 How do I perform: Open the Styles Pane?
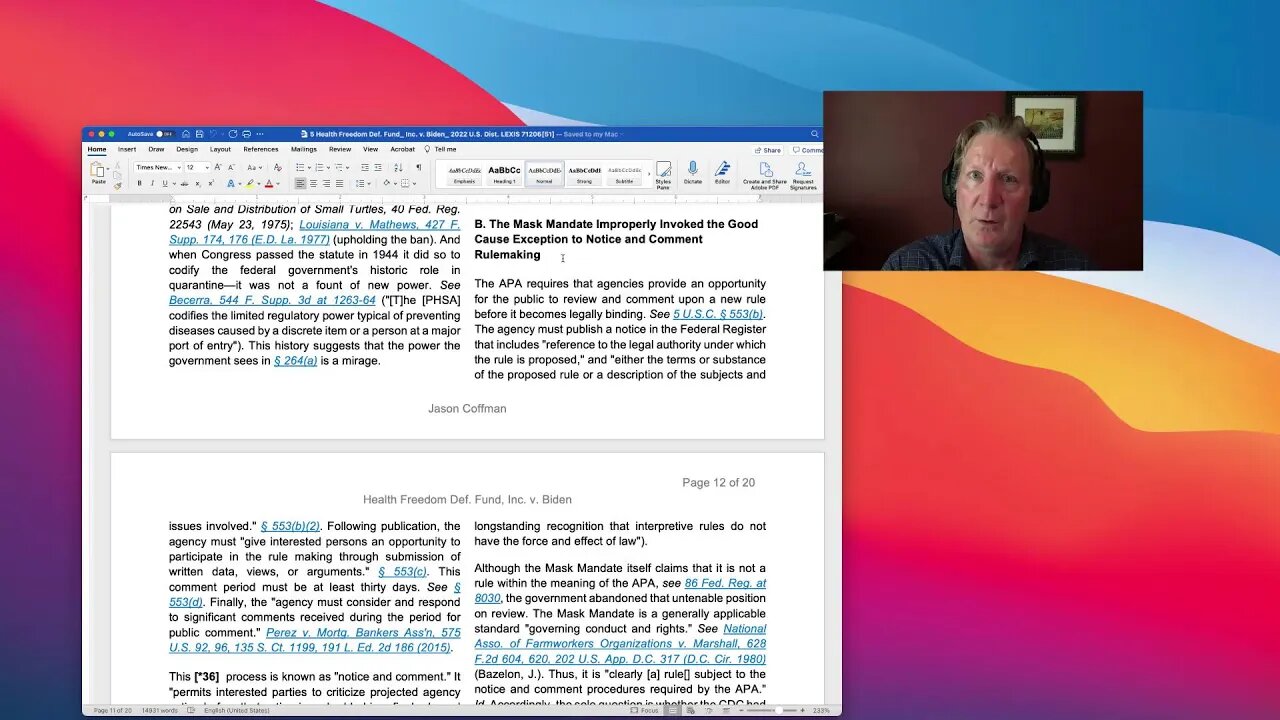(663, 175)
